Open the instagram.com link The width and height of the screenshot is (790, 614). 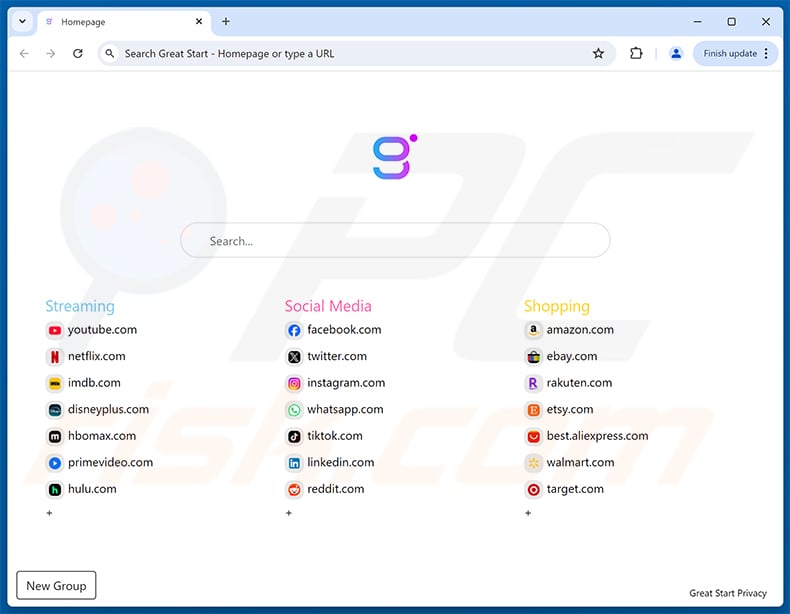click(x=346, y=383)
